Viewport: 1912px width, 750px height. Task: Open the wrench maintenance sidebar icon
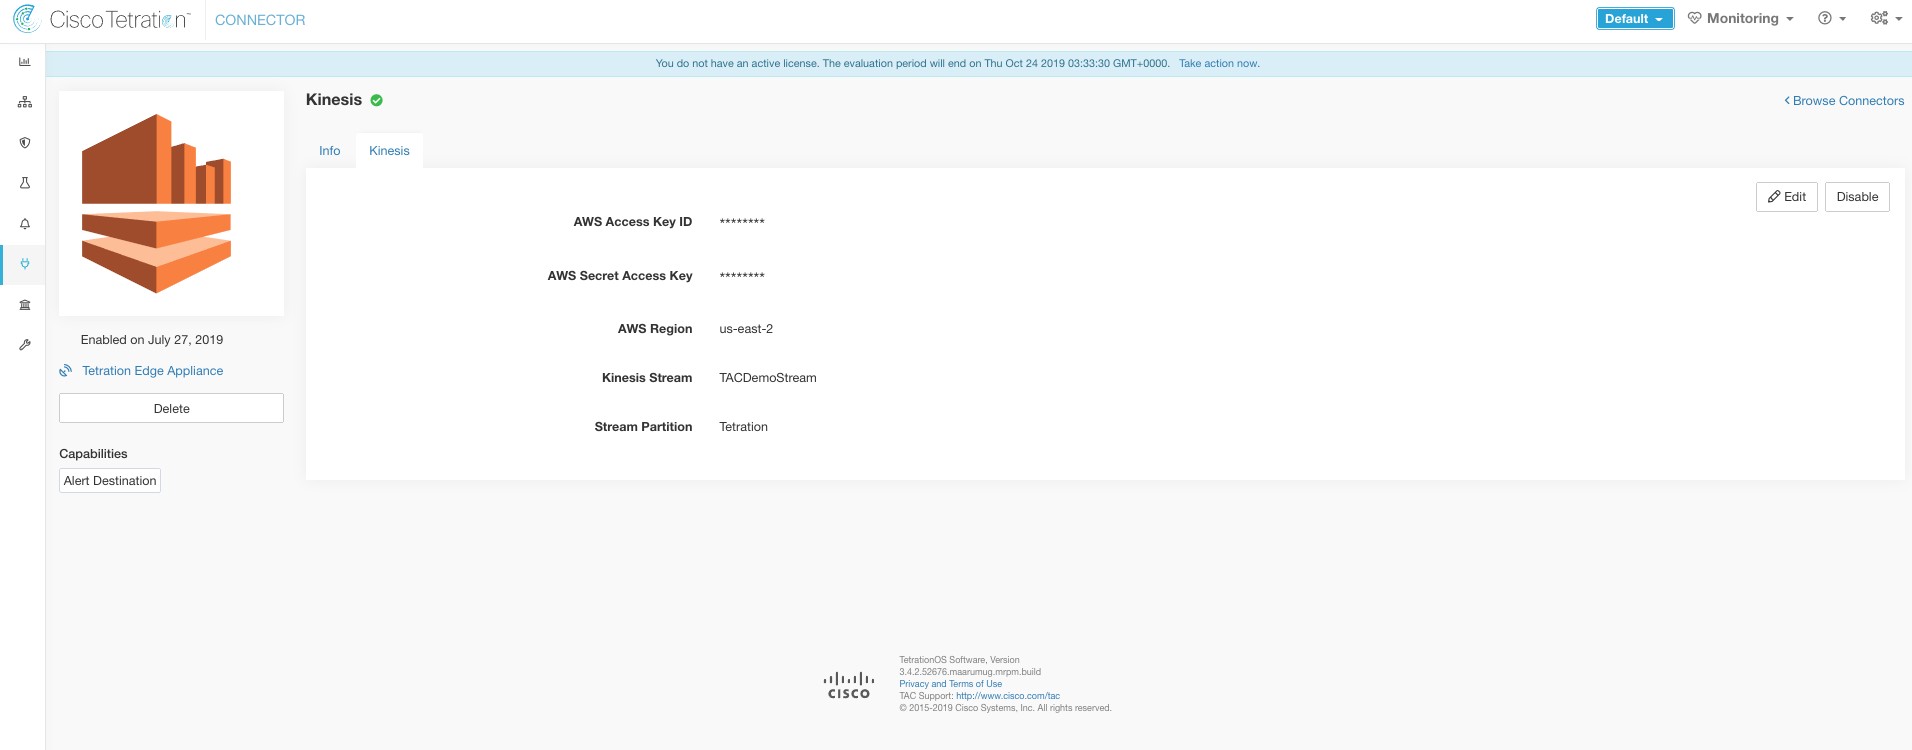24,345
